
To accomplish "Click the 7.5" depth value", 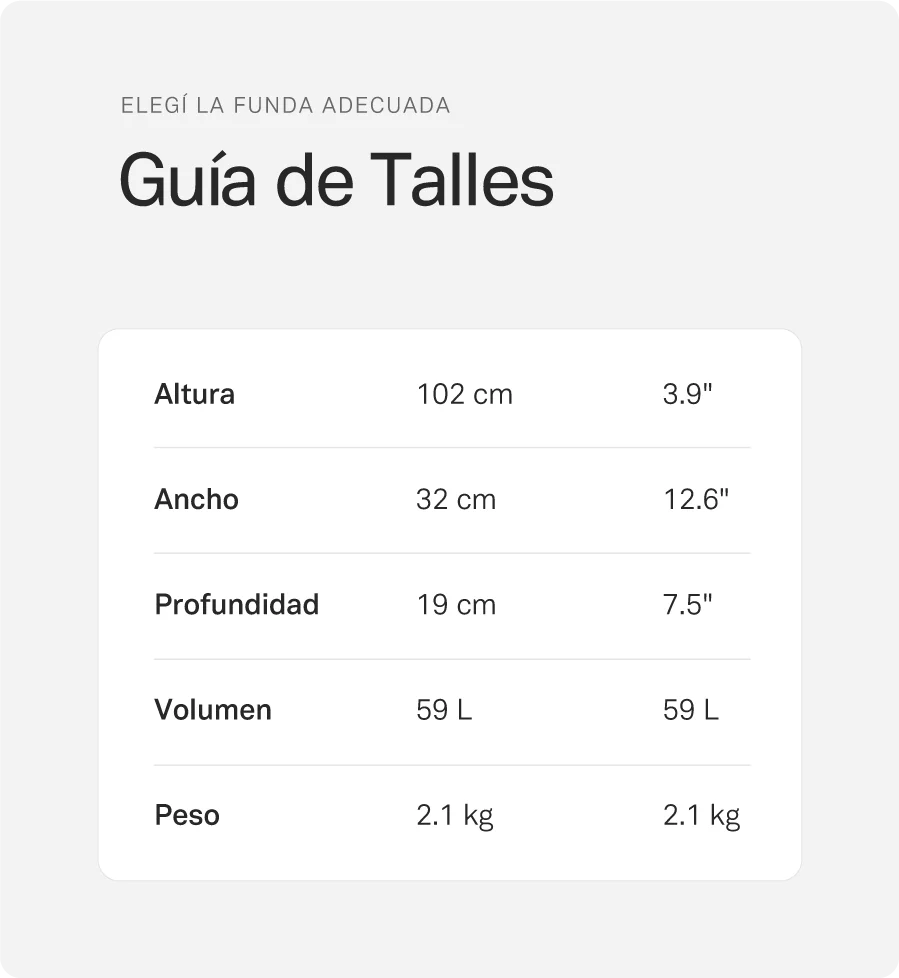I will (687, 605).
